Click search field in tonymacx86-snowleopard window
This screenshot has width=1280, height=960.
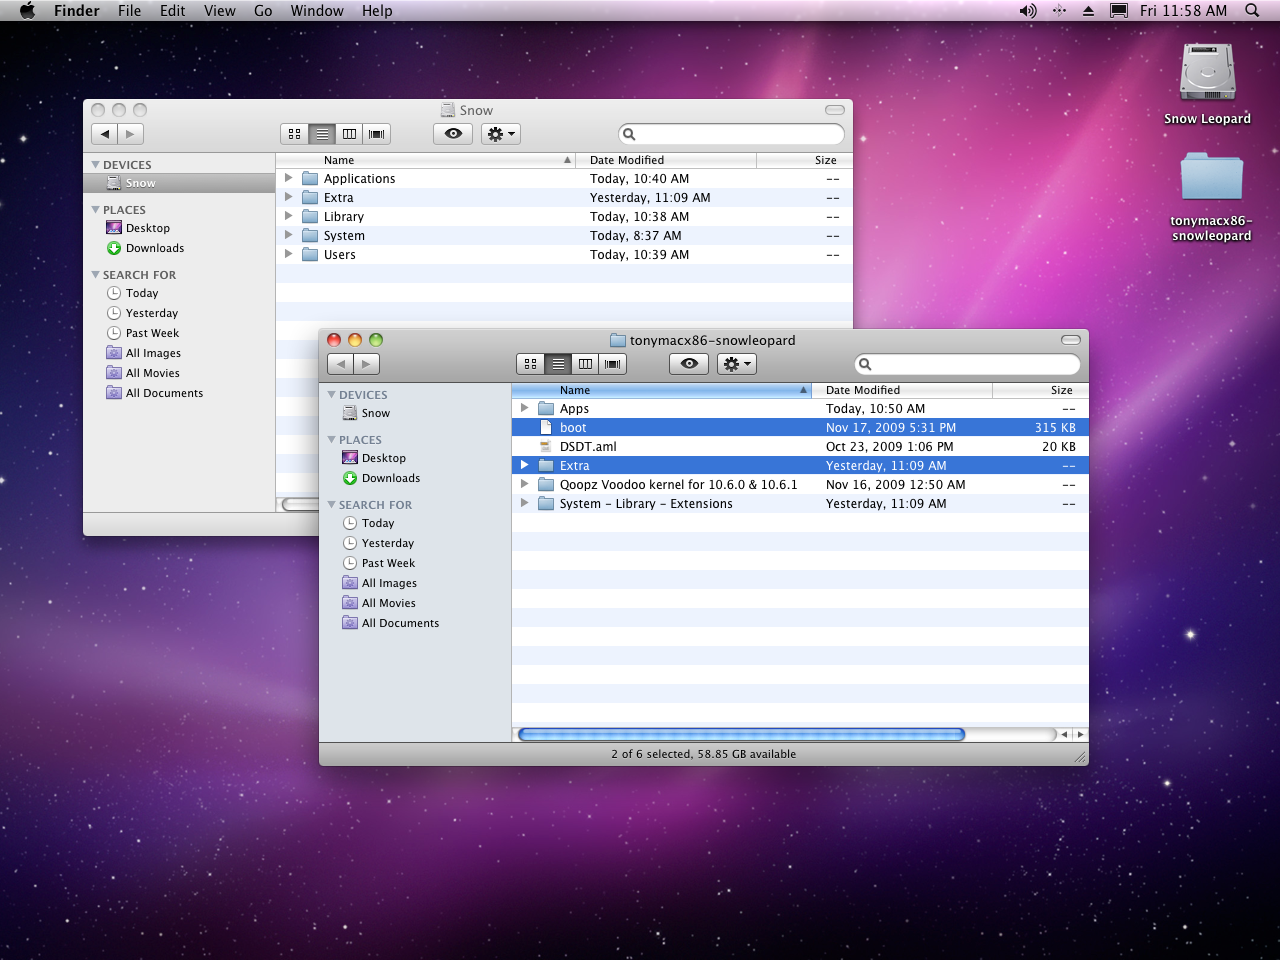pos(967,364)
